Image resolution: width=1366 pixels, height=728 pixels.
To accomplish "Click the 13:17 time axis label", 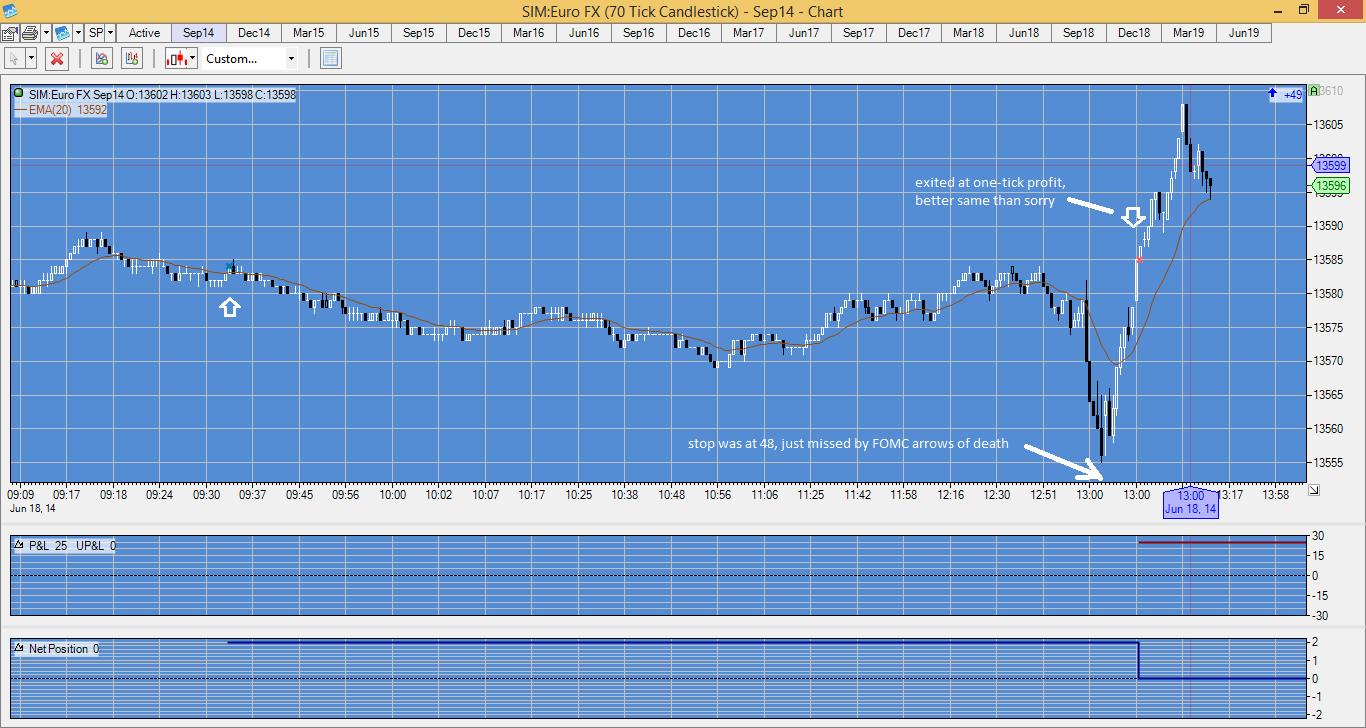I will (x=1229, y=495).
